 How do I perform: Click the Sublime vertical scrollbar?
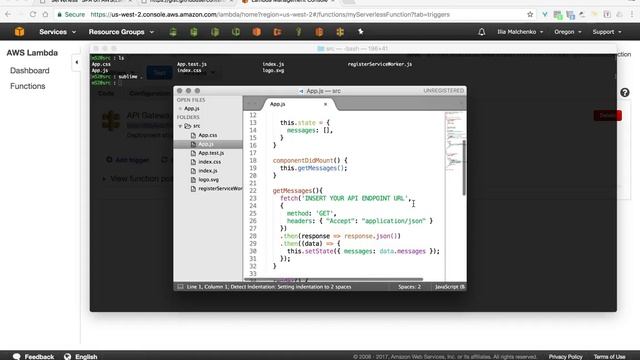pyautogui.click(x=464, y=167)
